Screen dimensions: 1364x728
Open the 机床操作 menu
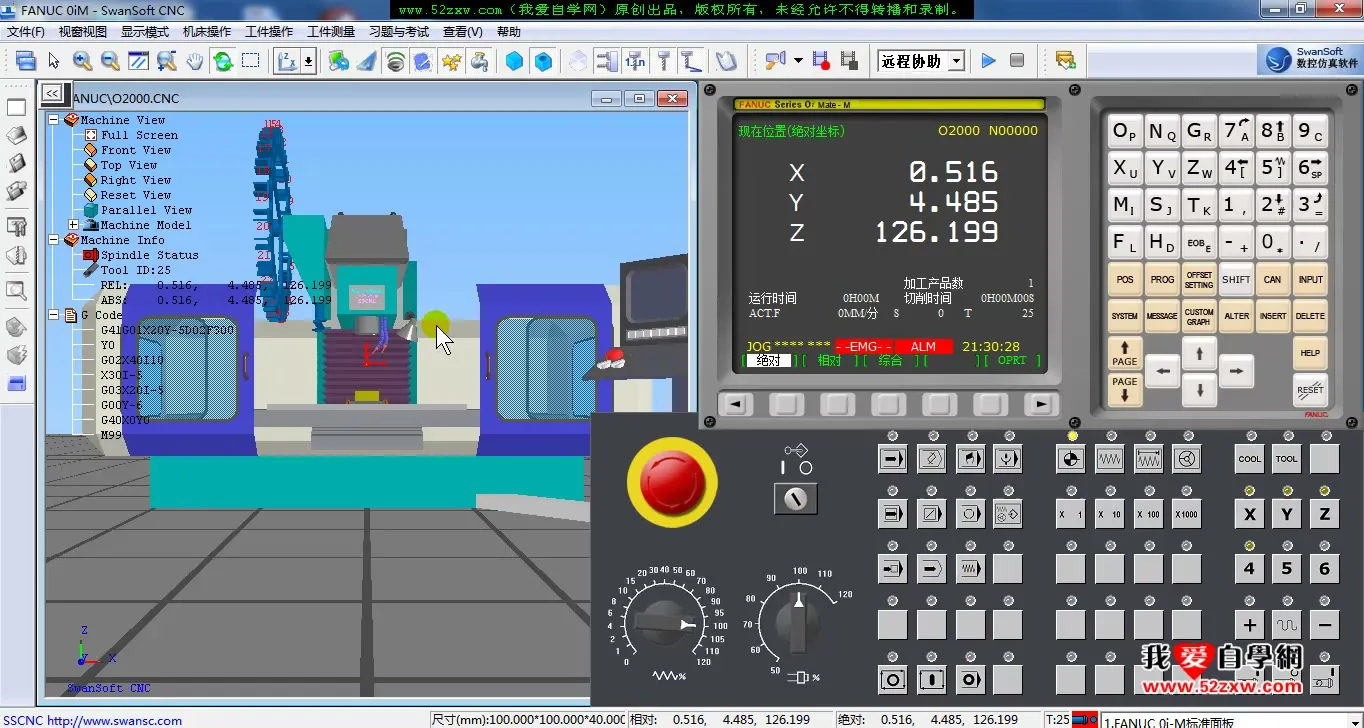207,32
